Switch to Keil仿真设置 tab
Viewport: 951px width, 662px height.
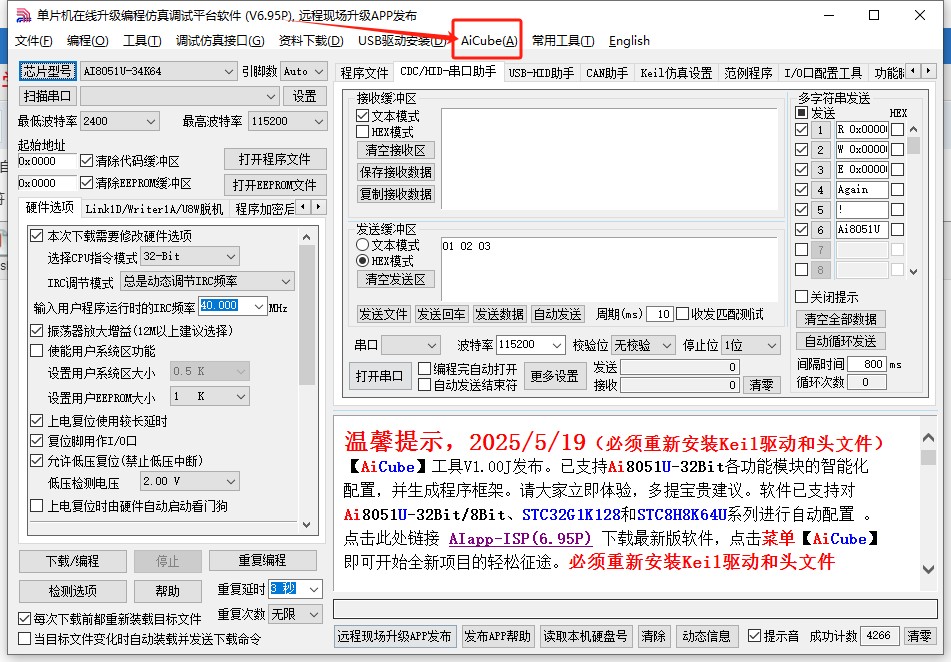(676, 73)
